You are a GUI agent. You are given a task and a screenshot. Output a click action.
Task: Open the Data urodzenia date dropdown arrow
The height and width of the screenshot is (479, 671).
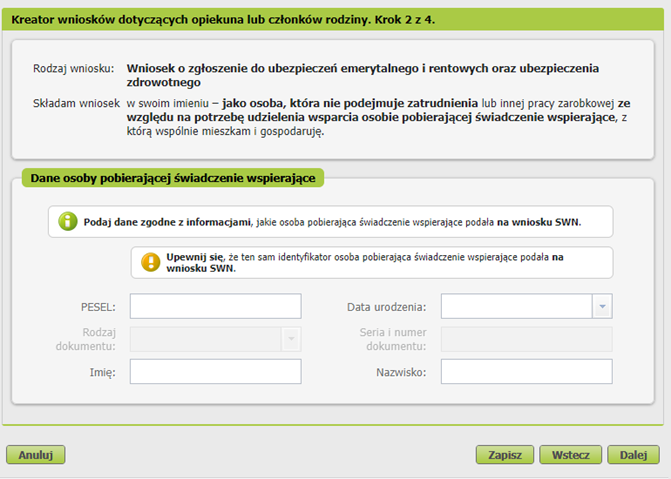[603, 306]
